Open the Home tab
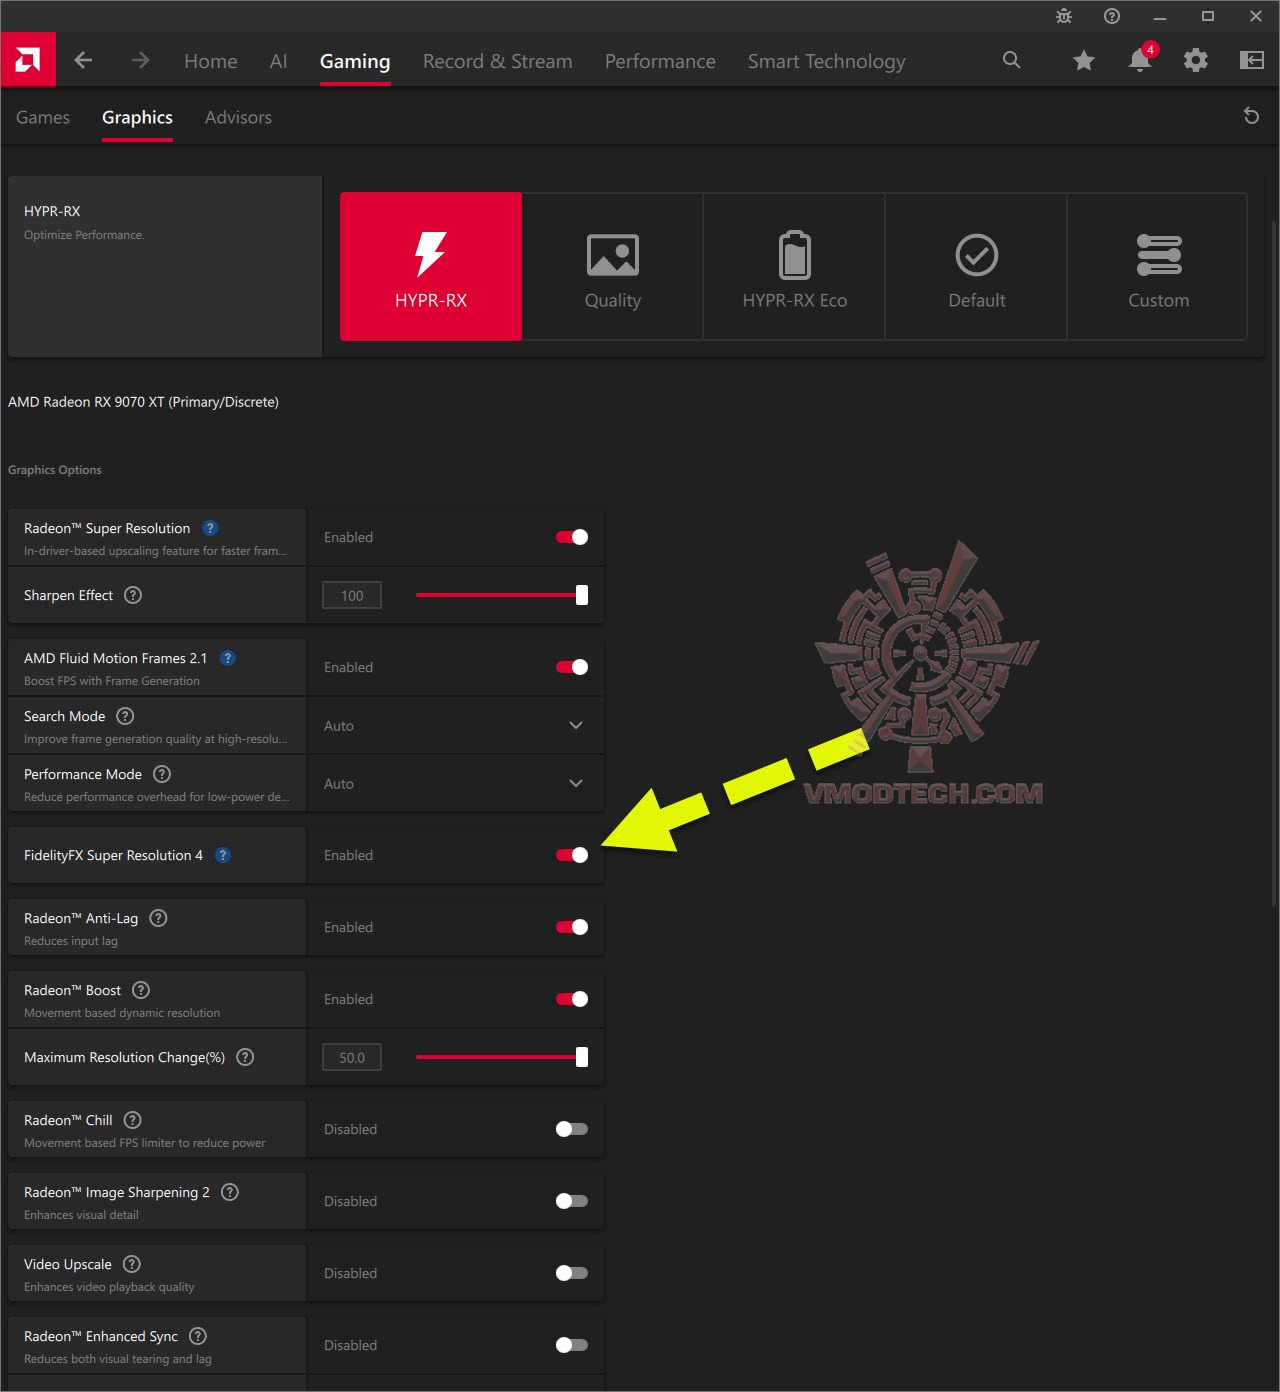The width and height of the screenshot is (1280, 1392). coord(211,61)
